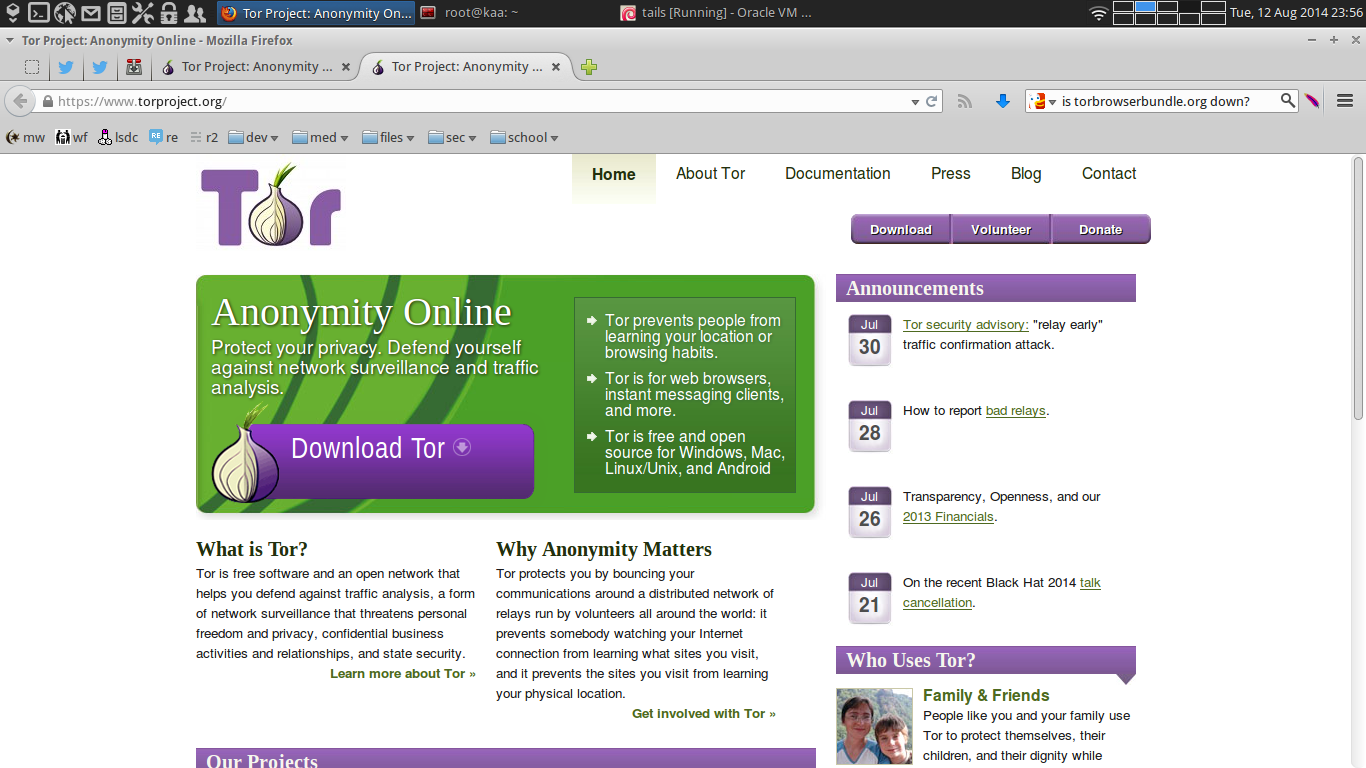1366x768 pixels.
Task: Open the pinned tab with the red tray icon
Action: [x=134, y=67]
